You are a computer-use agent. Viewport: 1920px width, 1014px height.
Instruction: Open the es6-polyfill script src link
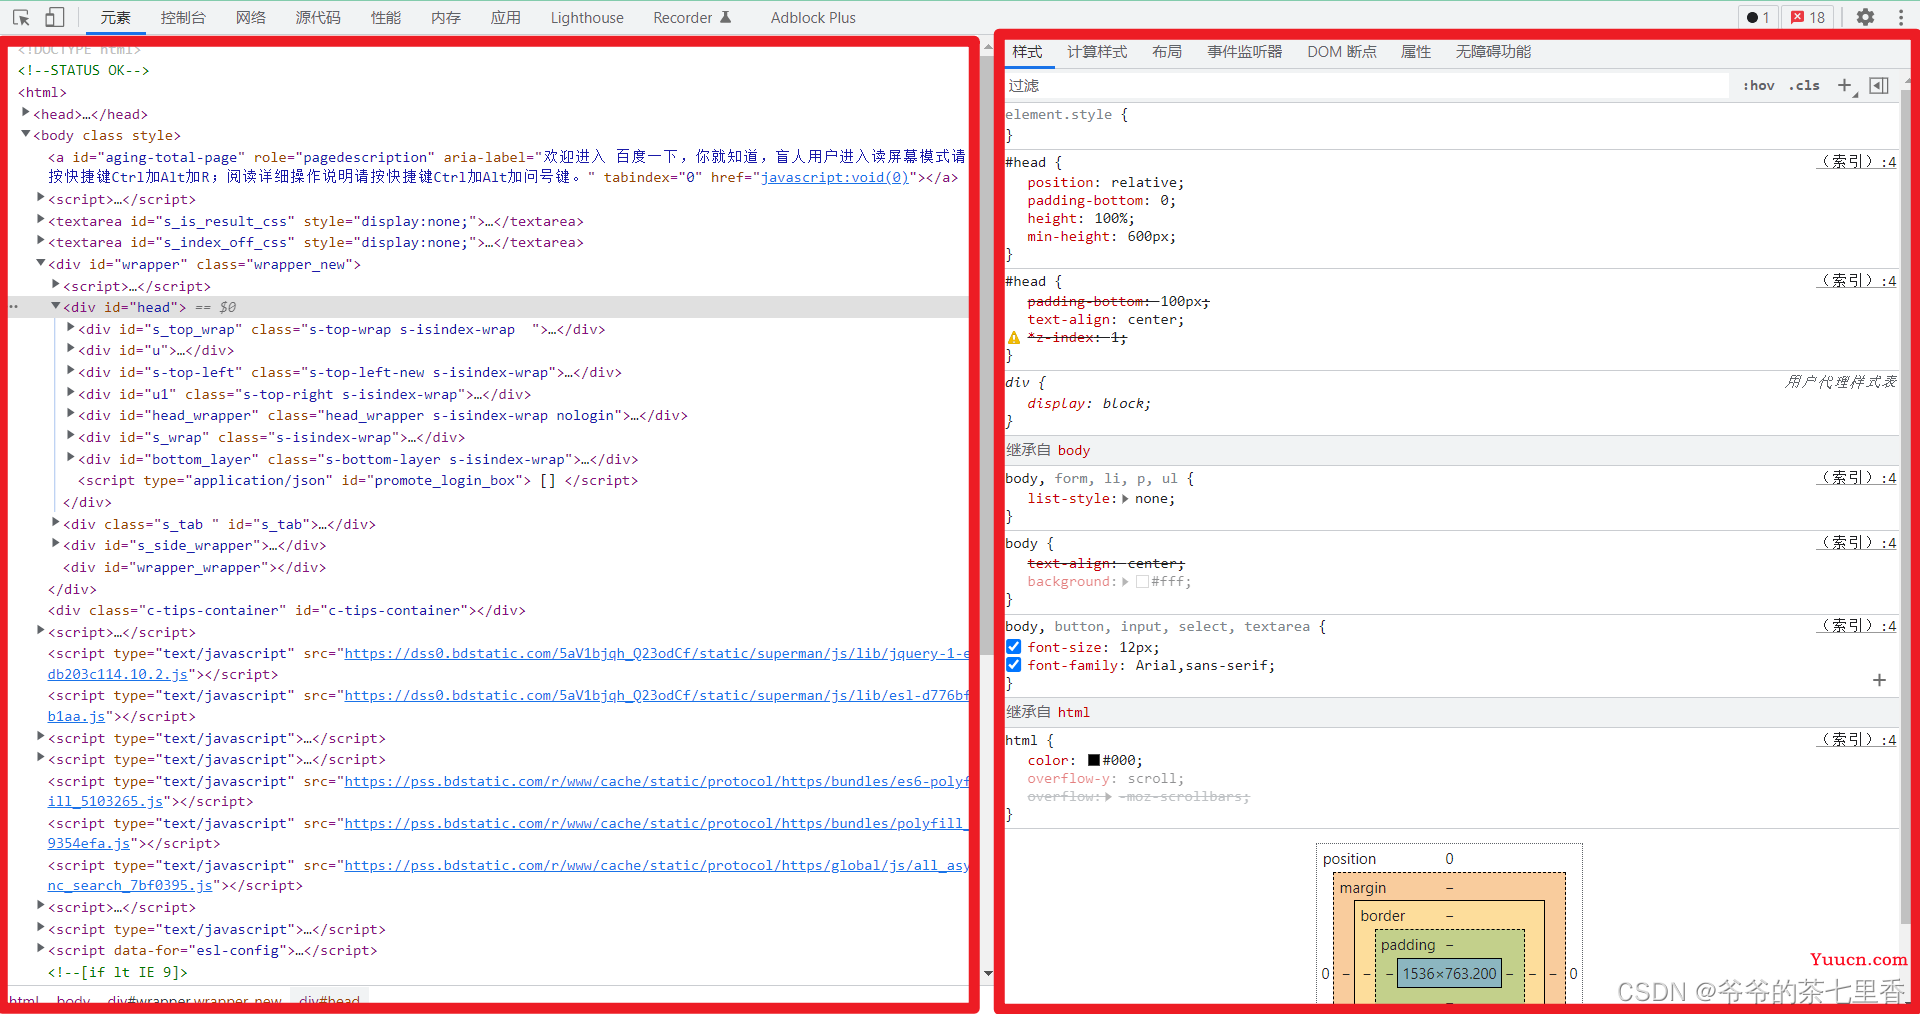point(656,781)
